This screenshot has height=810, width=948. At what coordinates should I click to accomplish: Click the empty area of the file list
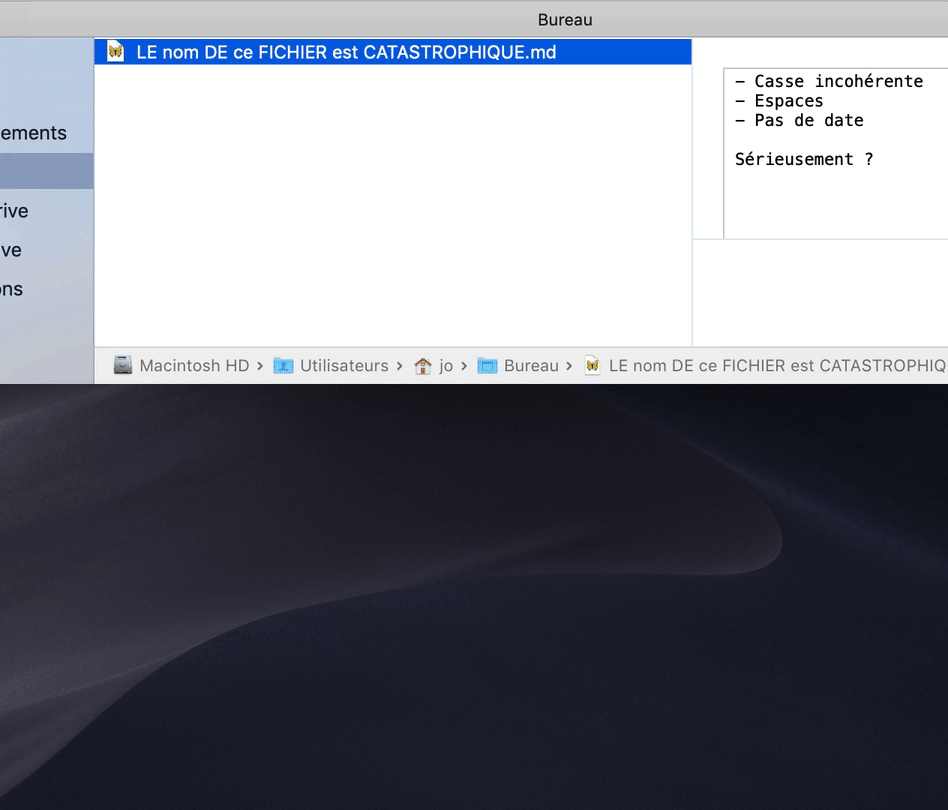click(x=392, y=200)
